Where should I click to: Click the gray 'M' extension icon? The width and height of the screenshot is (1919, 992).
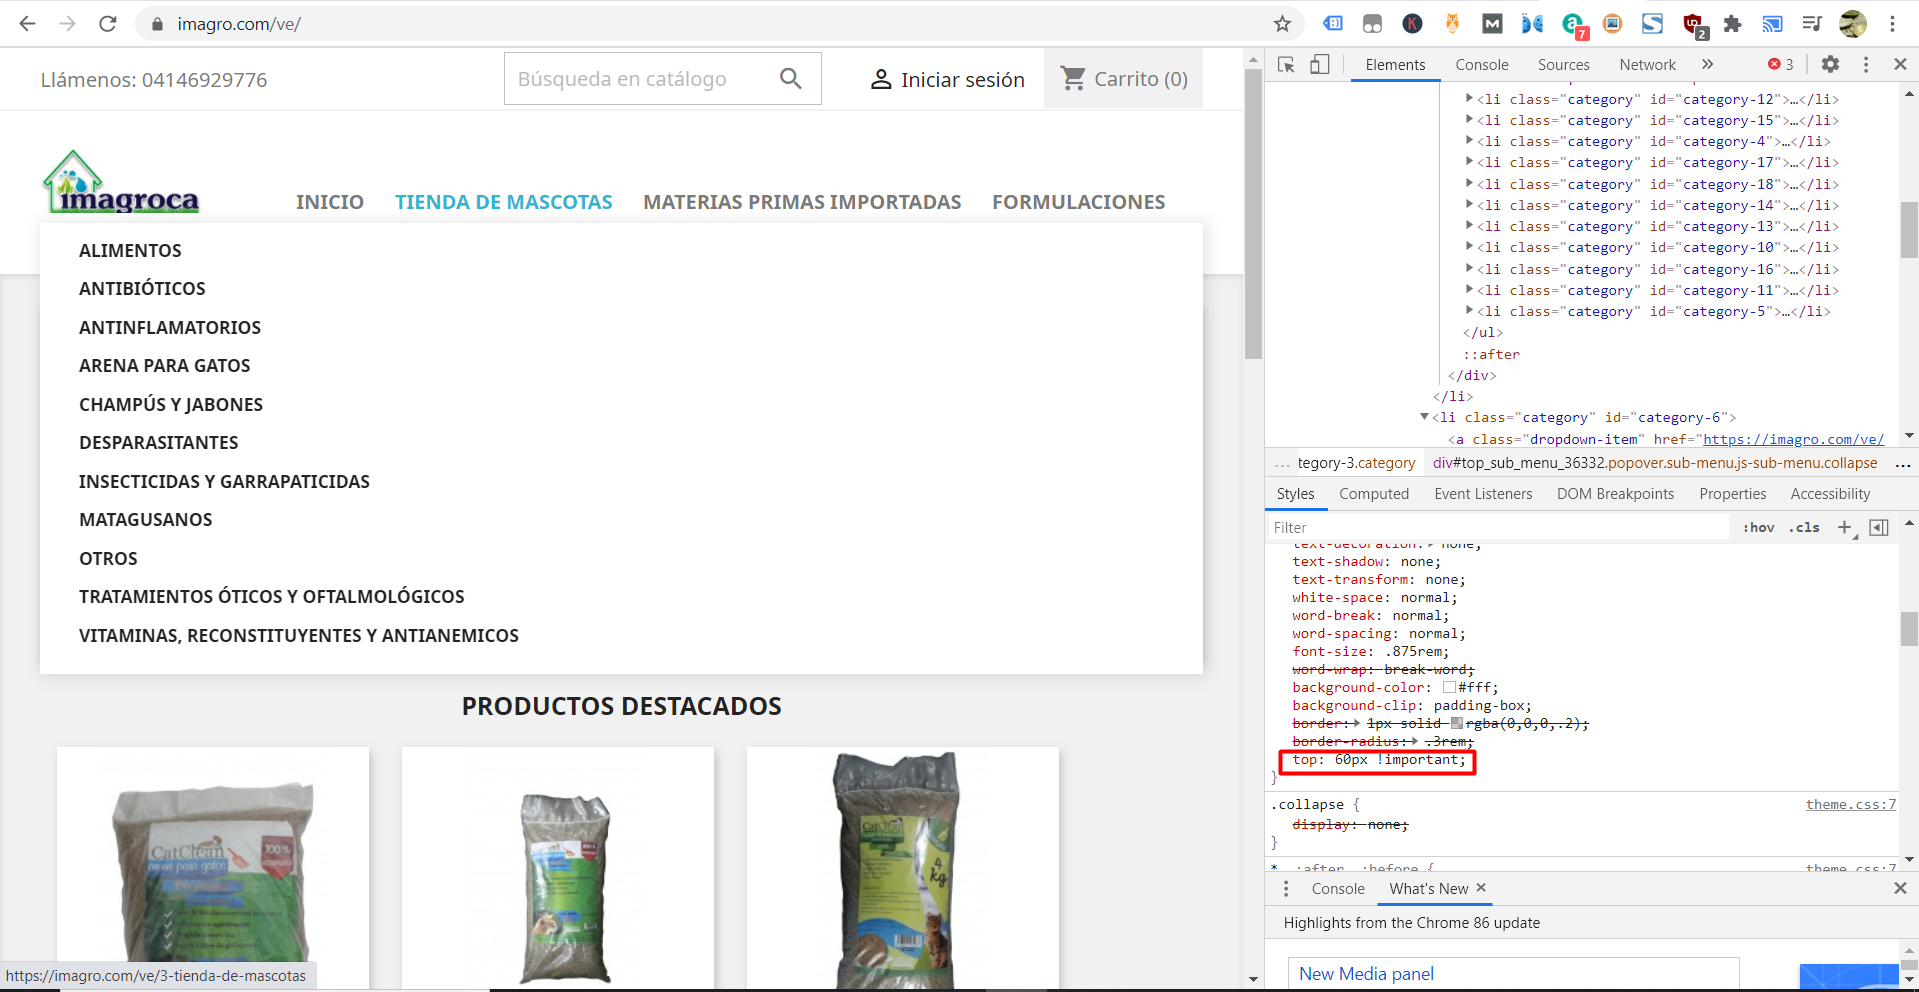click(1493, 24)
